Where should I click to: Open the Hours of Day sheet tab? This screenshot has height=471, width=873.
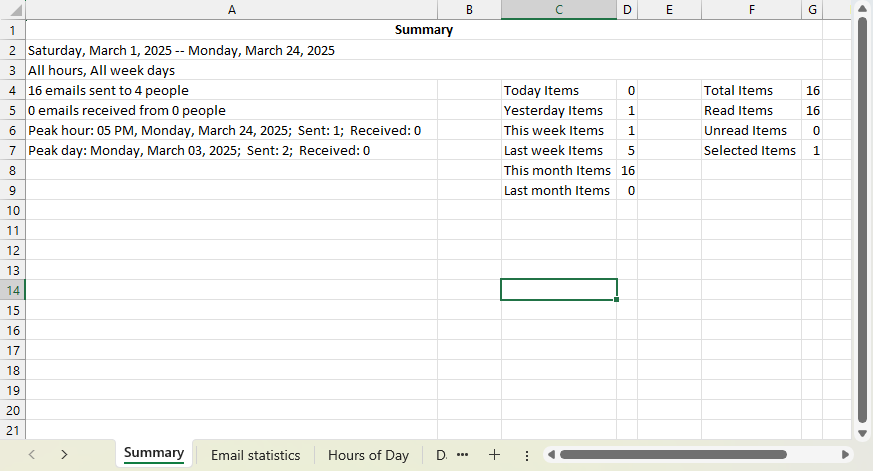[x=368, y=455]
